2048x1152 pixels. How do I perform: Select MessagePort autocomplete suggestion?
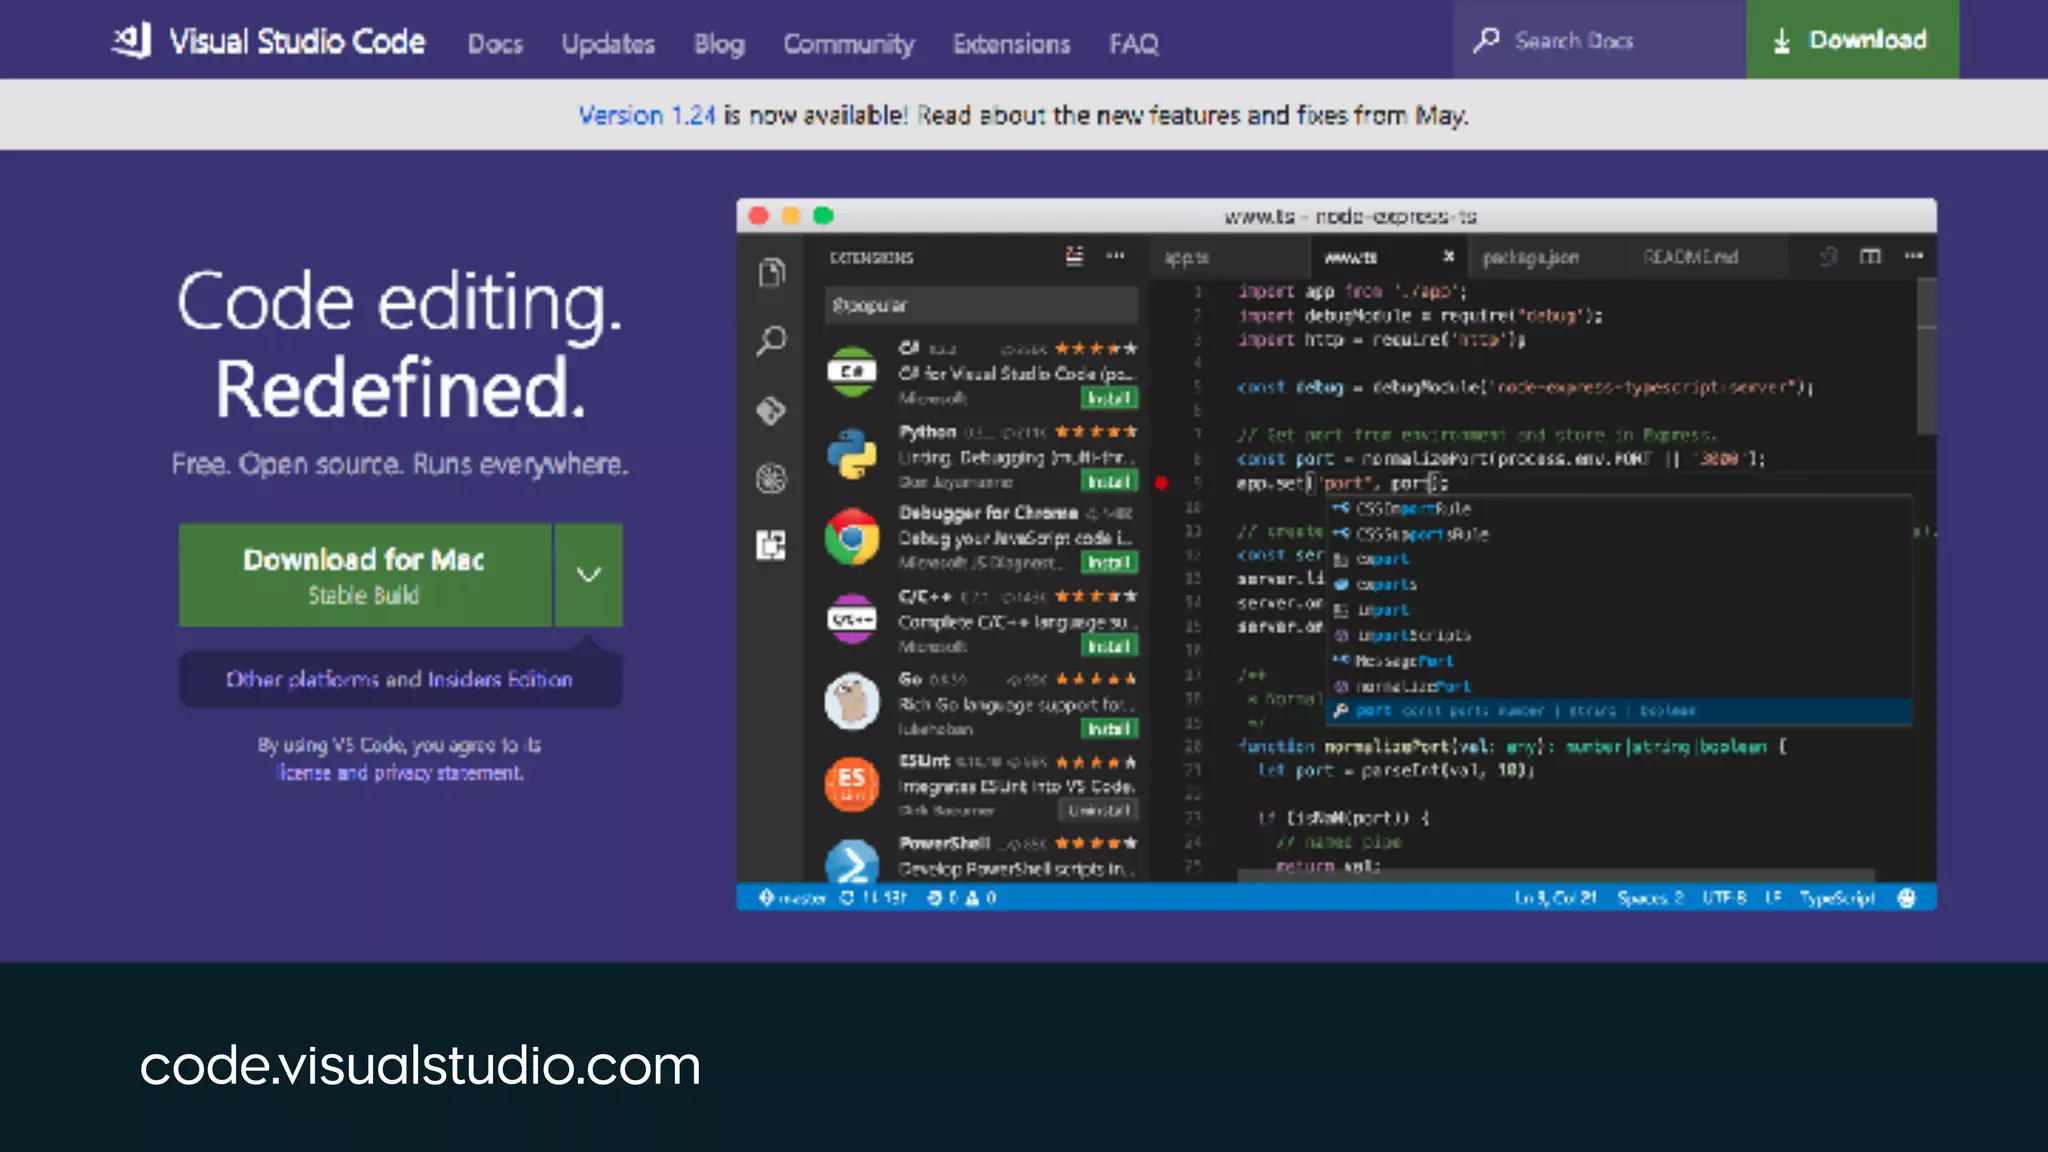tap(1619, 661)
